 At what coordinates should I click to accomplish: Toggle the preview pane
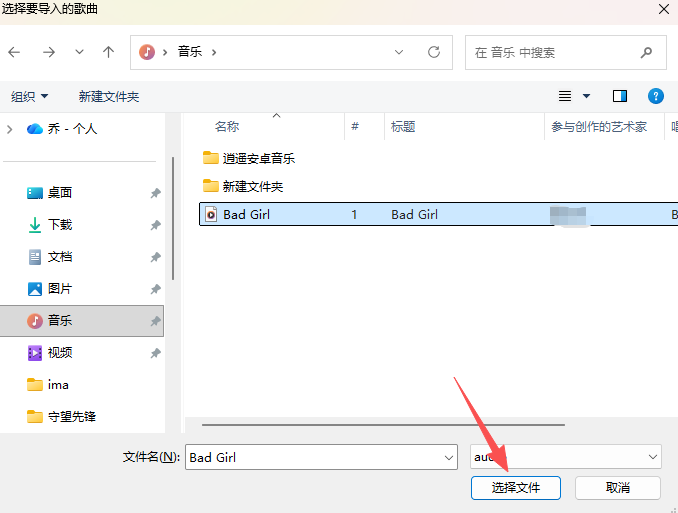tap(620, 96)
